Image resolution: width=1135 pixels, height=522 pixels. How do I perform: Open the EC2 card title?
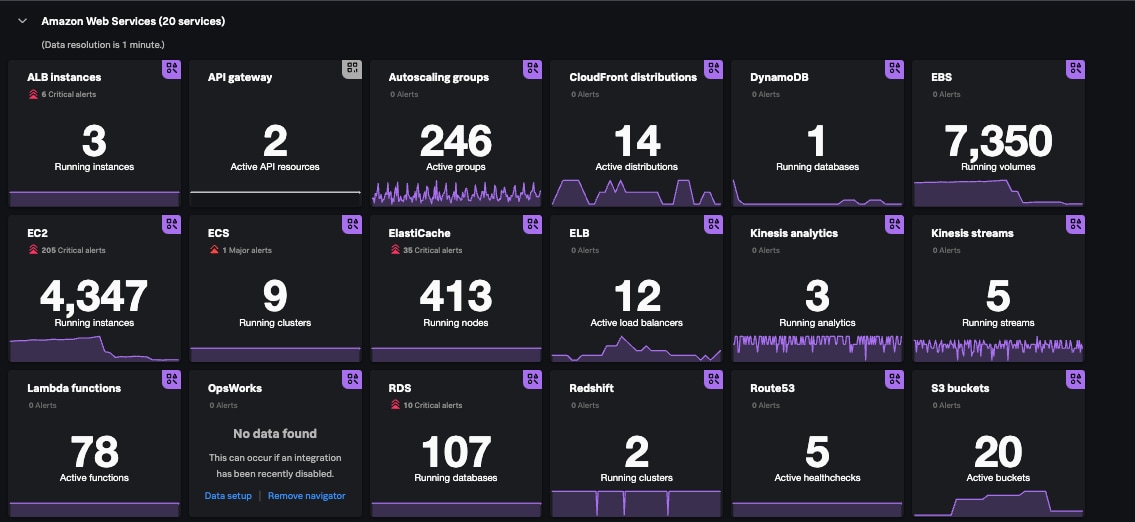point(38,233)
